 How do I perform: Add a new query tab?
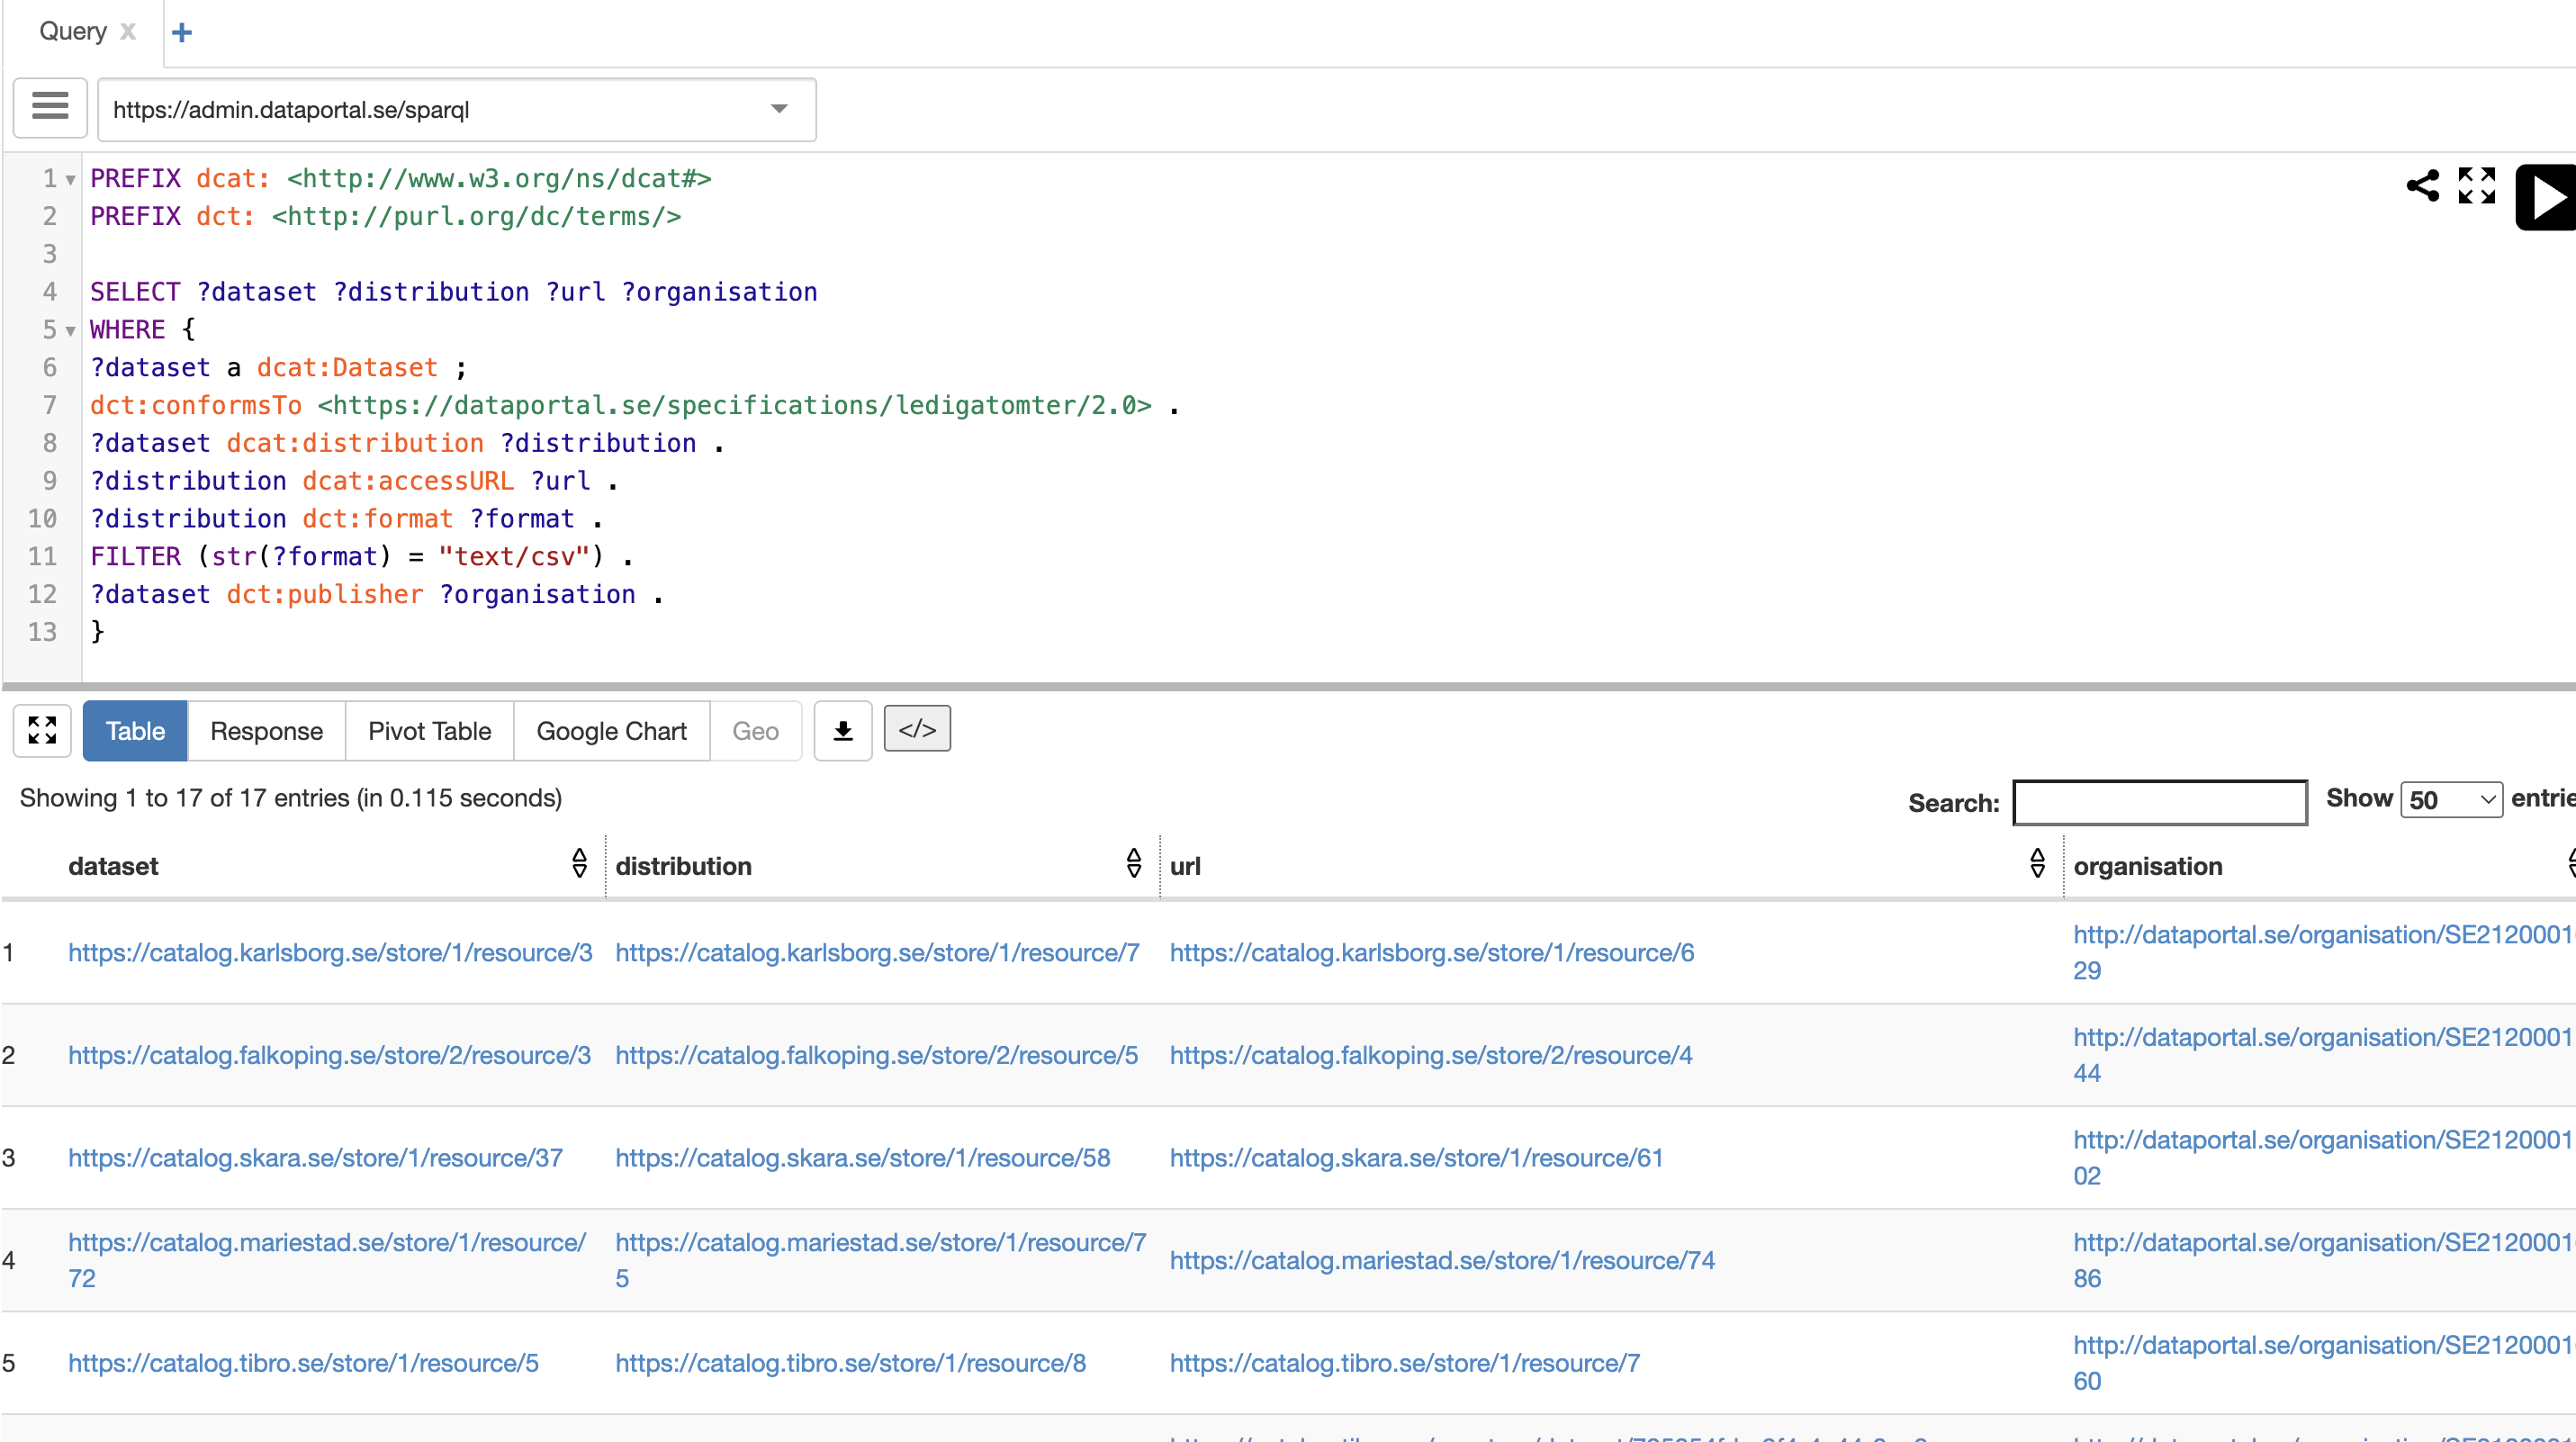tap(182, 33)
